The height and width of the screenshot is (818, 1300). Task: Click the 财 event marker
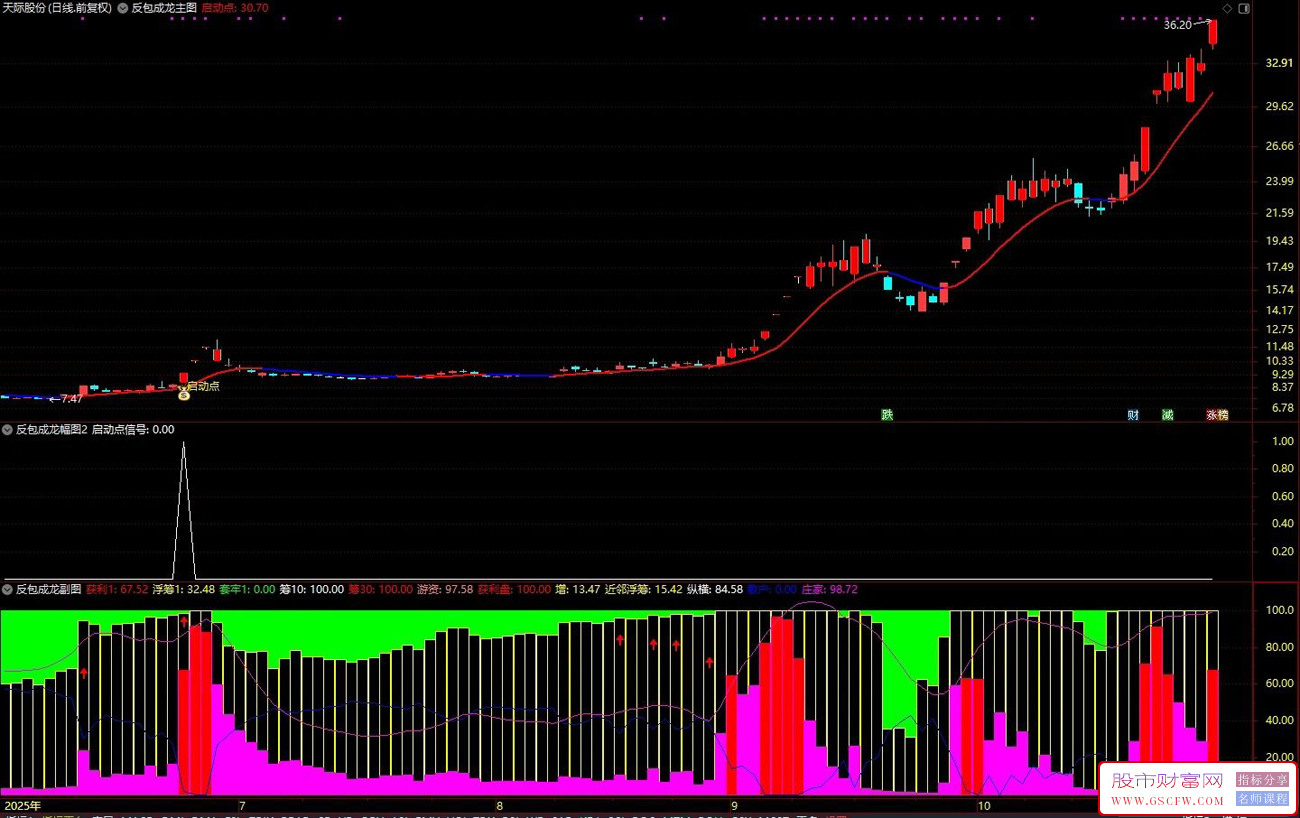click(x=1133, y=415)
